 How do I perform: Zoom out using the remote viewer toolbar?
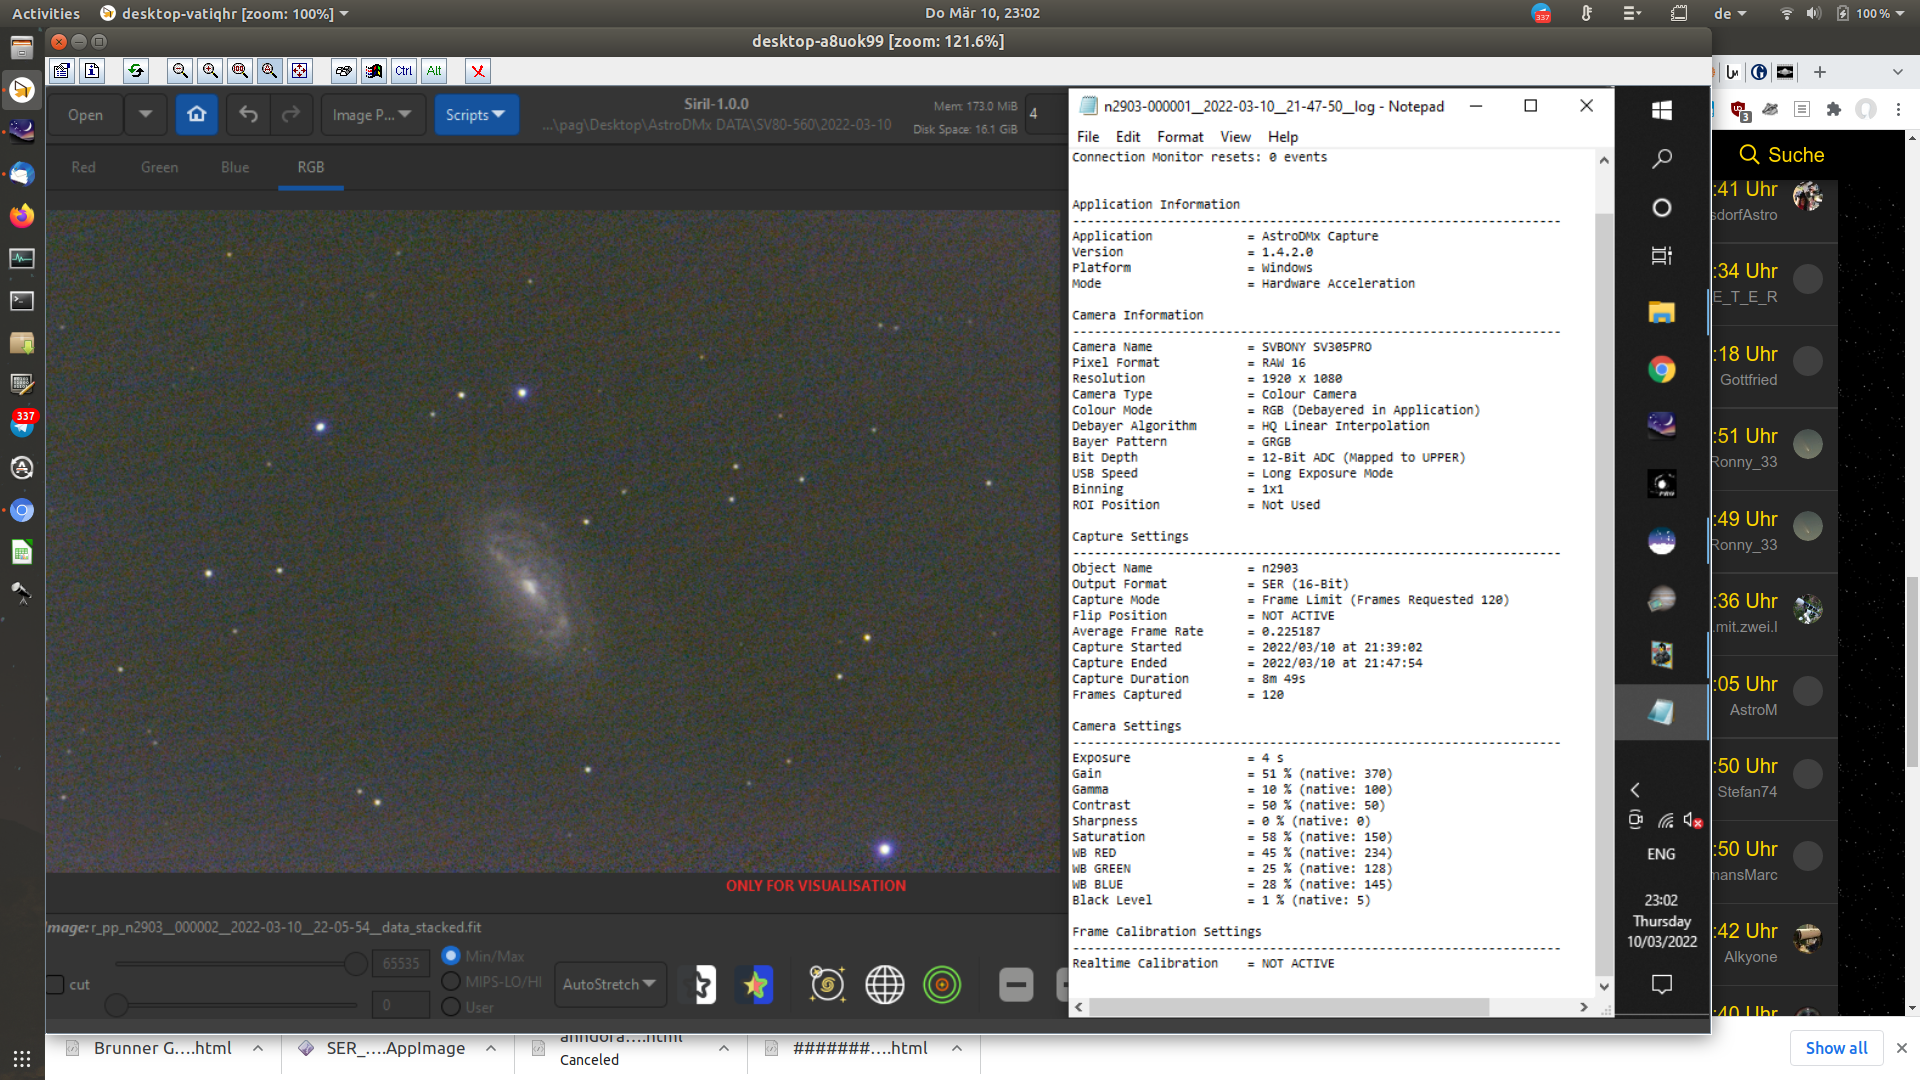180,71
